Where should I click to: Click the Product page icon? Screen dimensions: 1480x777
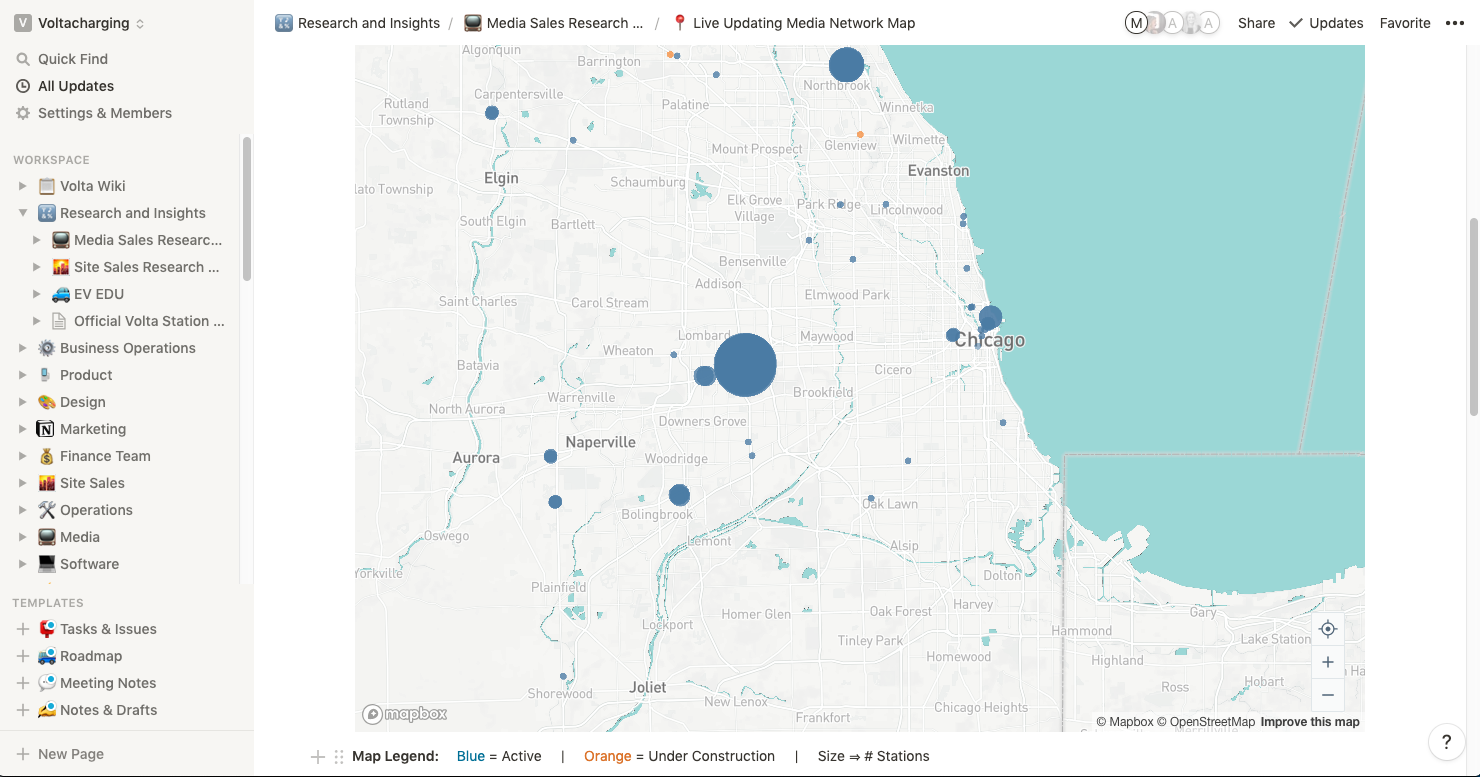[46, 375]
